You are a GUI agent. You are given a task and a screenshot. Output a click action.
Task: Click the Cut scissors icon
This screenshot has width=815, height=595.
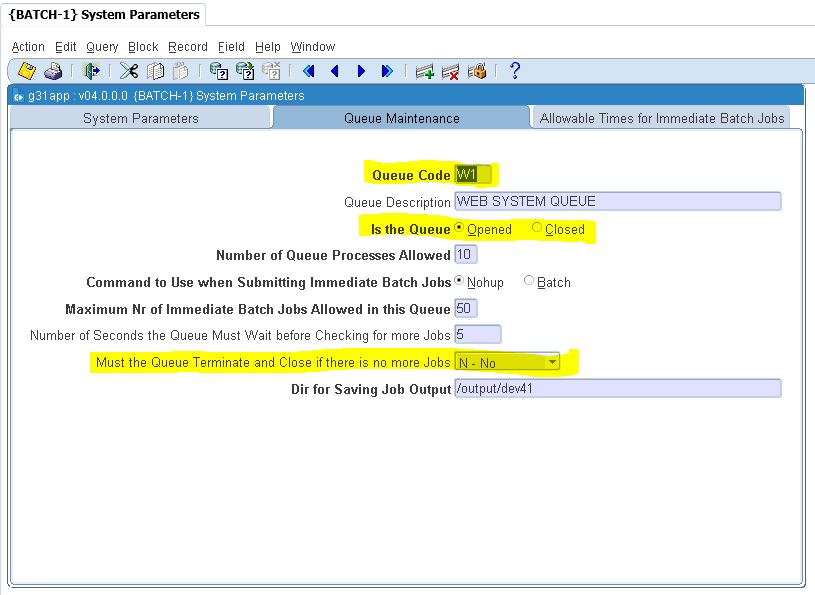coord(129,71)
